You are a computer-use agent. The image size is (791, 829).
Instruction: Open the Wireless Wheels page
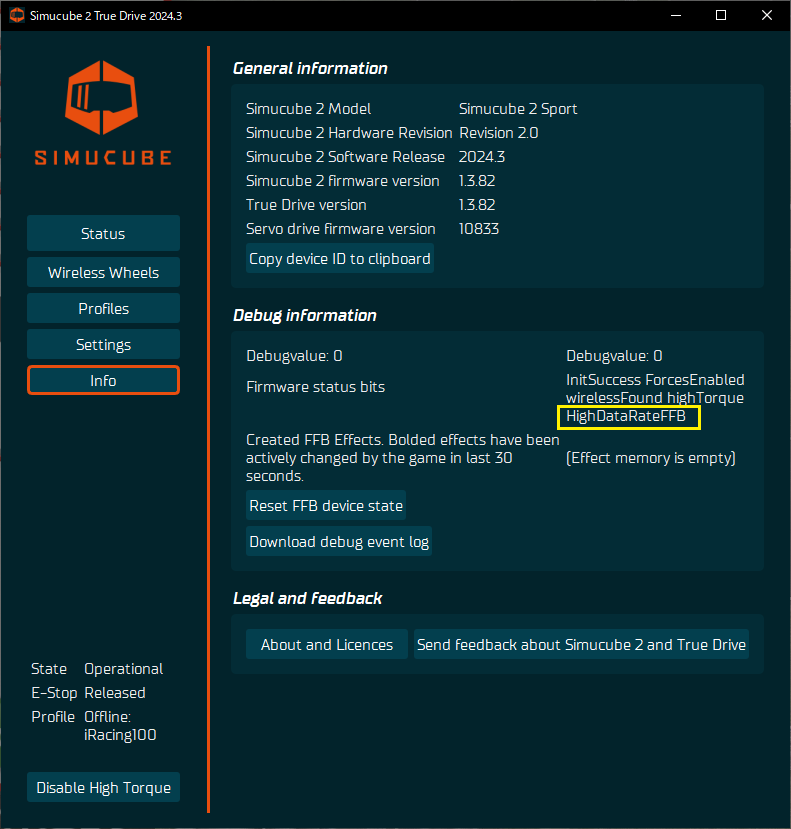[103, 272]
